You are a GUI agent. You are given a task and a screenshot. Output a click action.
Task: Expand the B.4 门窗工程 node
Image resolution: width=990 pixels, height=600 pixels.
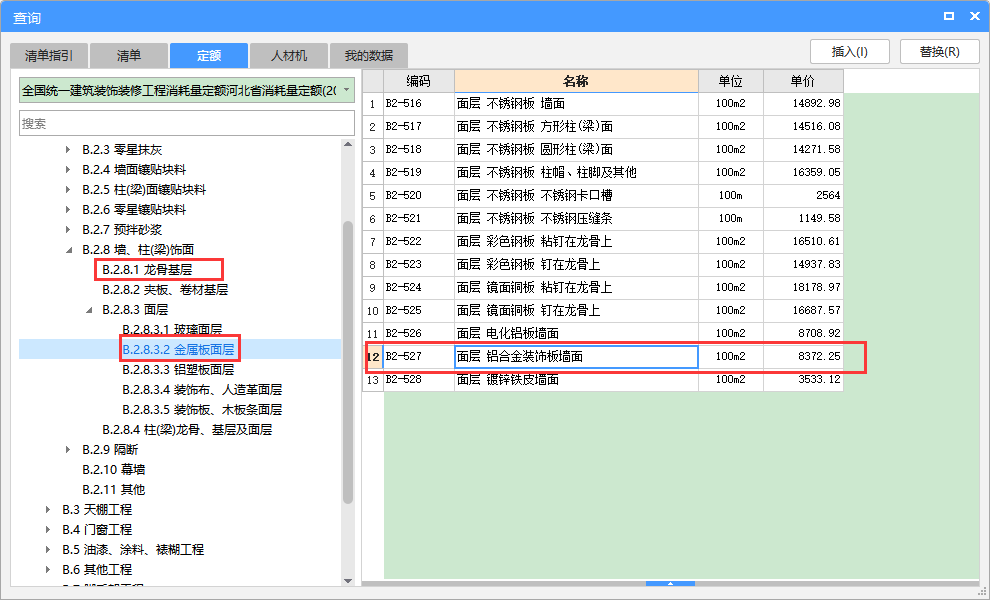point(48,530)
